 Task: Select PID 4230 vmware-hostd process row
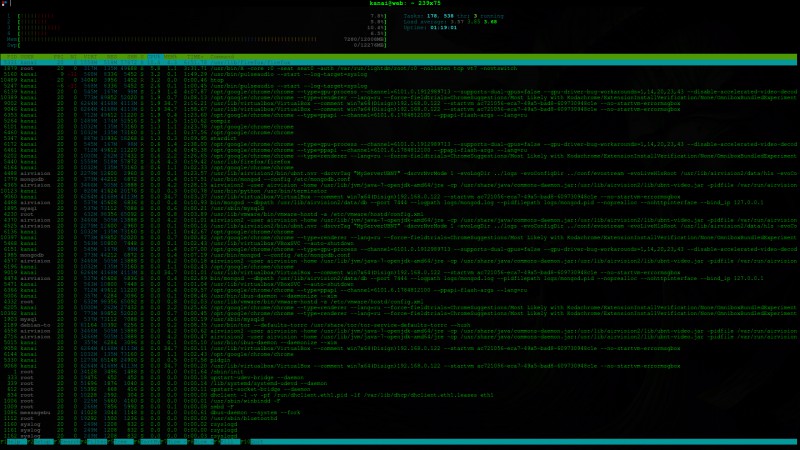click(x=398, y=214)
